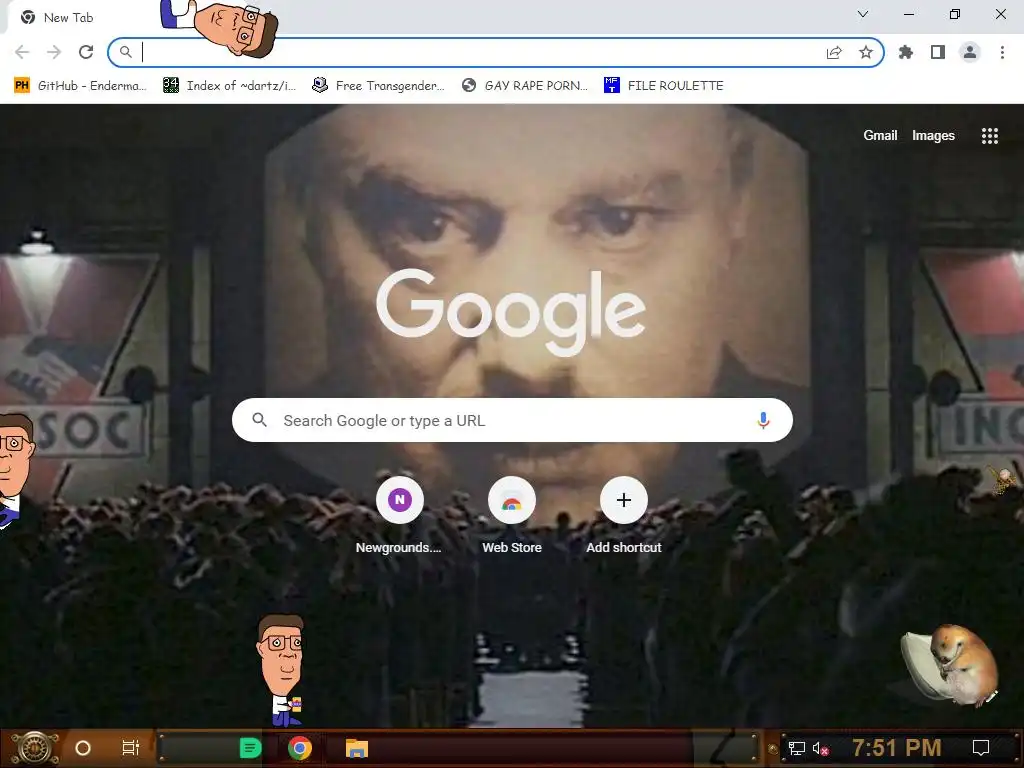Open the FILE ROULETTE bookmark
Image resolution: width=1024 pixels, height=768 pixels.
pyautogui.click(x=664, y=86)
